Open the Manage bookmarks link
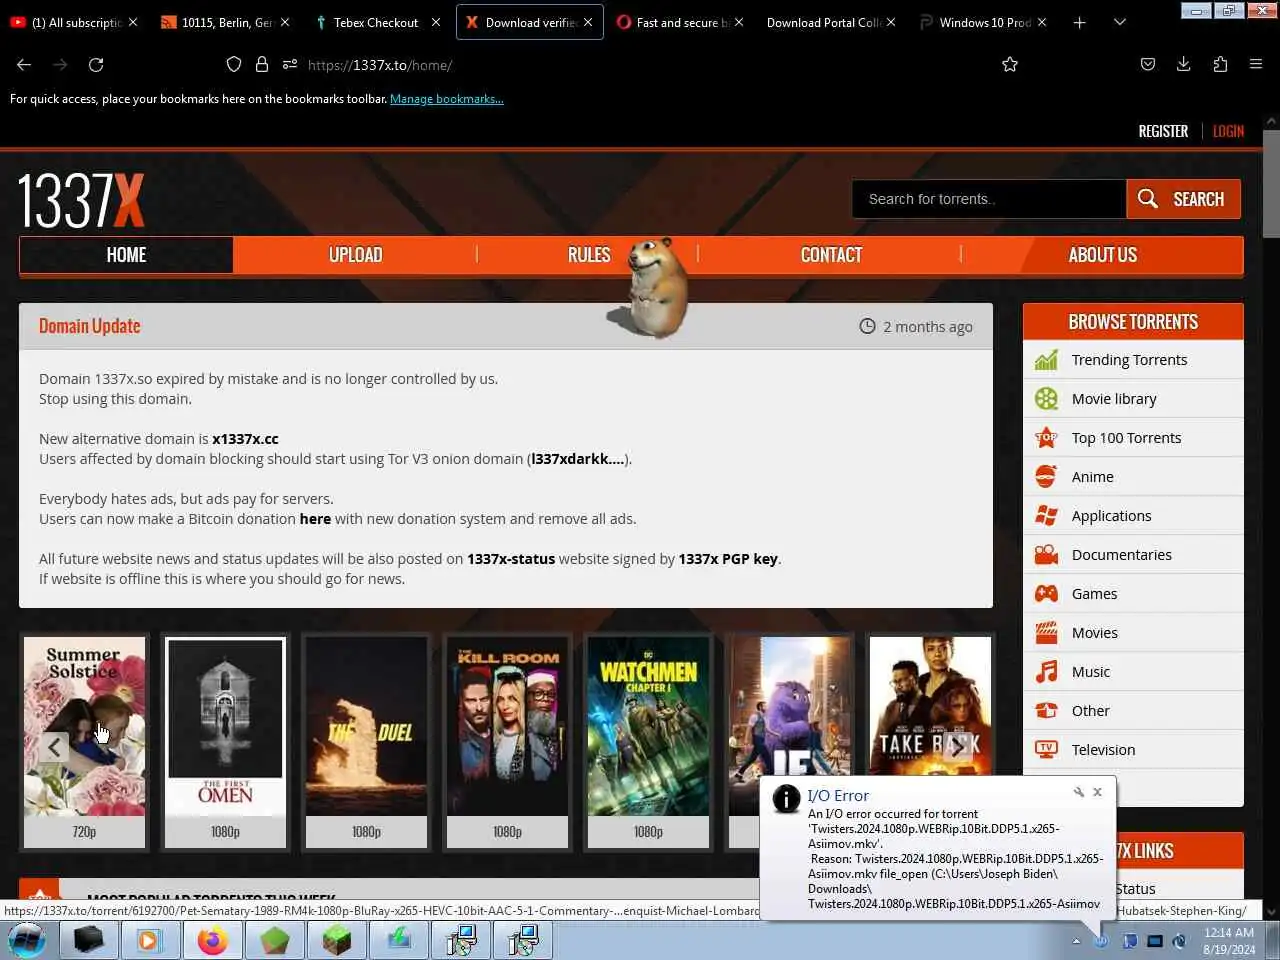Image resolution: width=1280 pixels, height=960 pixels. tap(446, 99)
